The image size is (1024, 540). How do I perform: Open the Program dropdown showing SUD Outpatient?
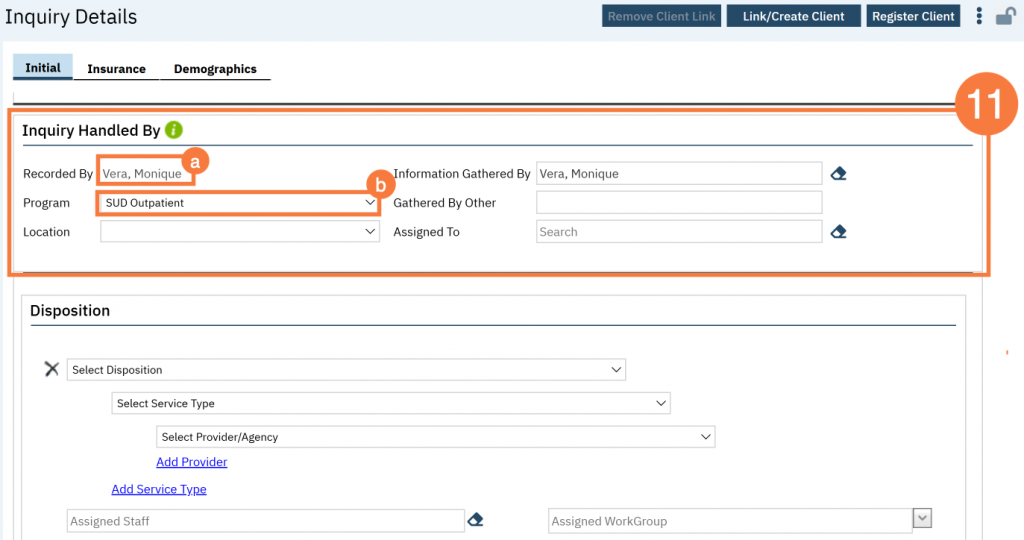pos(238,203)
